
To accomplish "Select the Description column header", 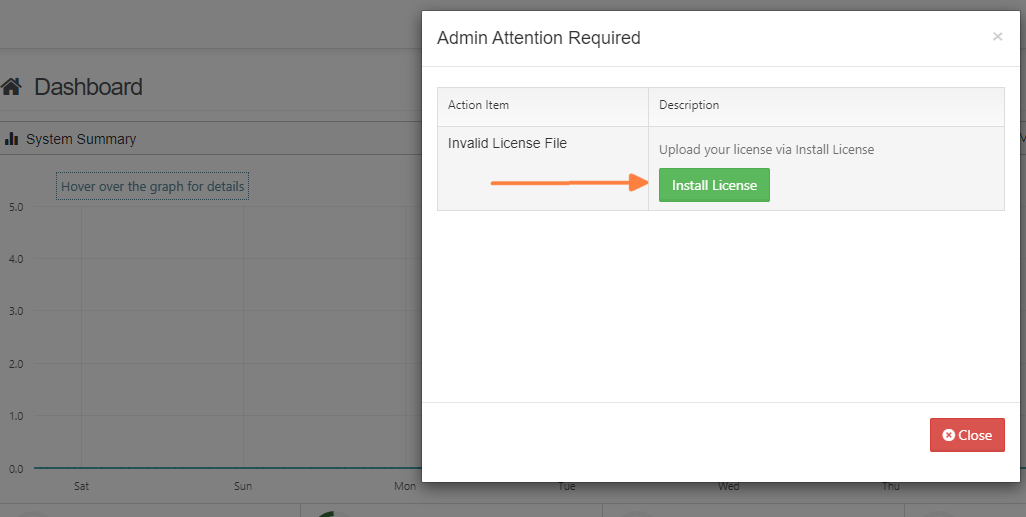I will [x=688, y=105].
